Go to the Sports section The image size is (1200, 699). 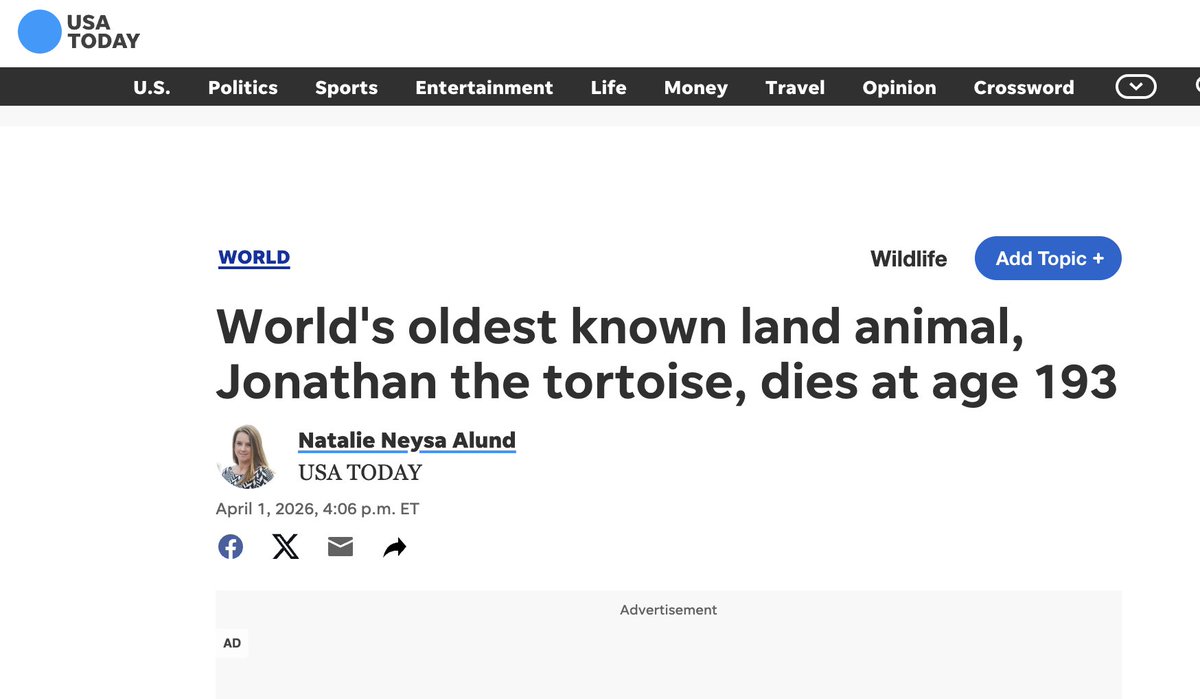(346, 87)
